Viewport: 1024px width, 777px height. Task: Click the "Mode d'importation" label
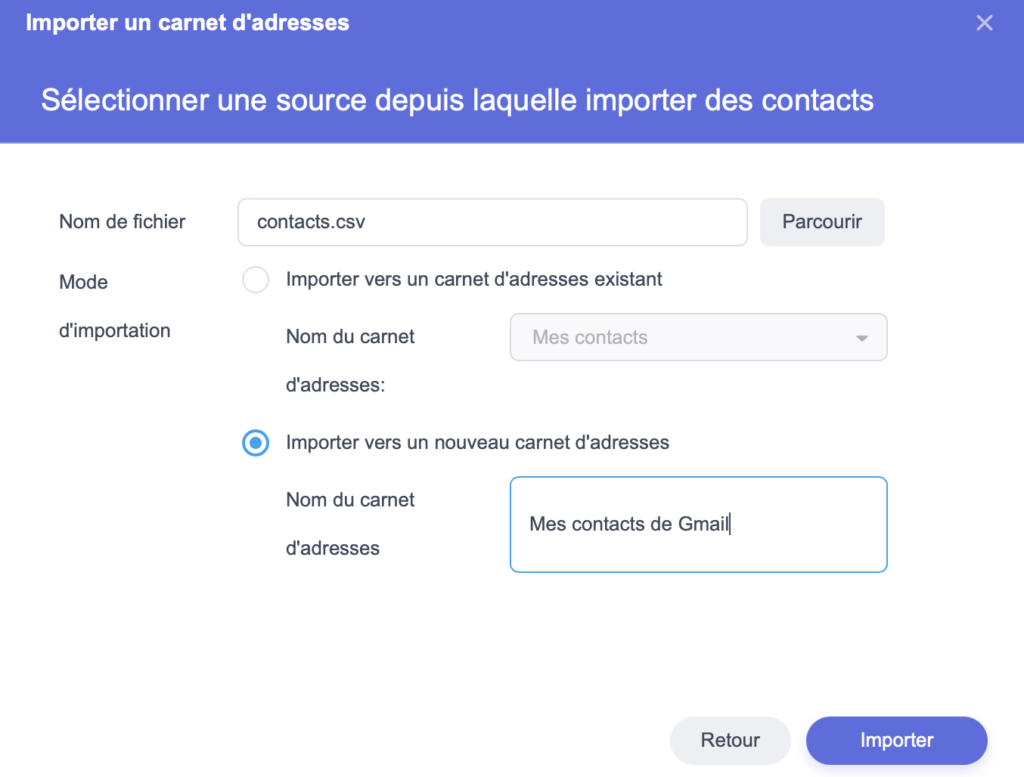tap(114, 306)
